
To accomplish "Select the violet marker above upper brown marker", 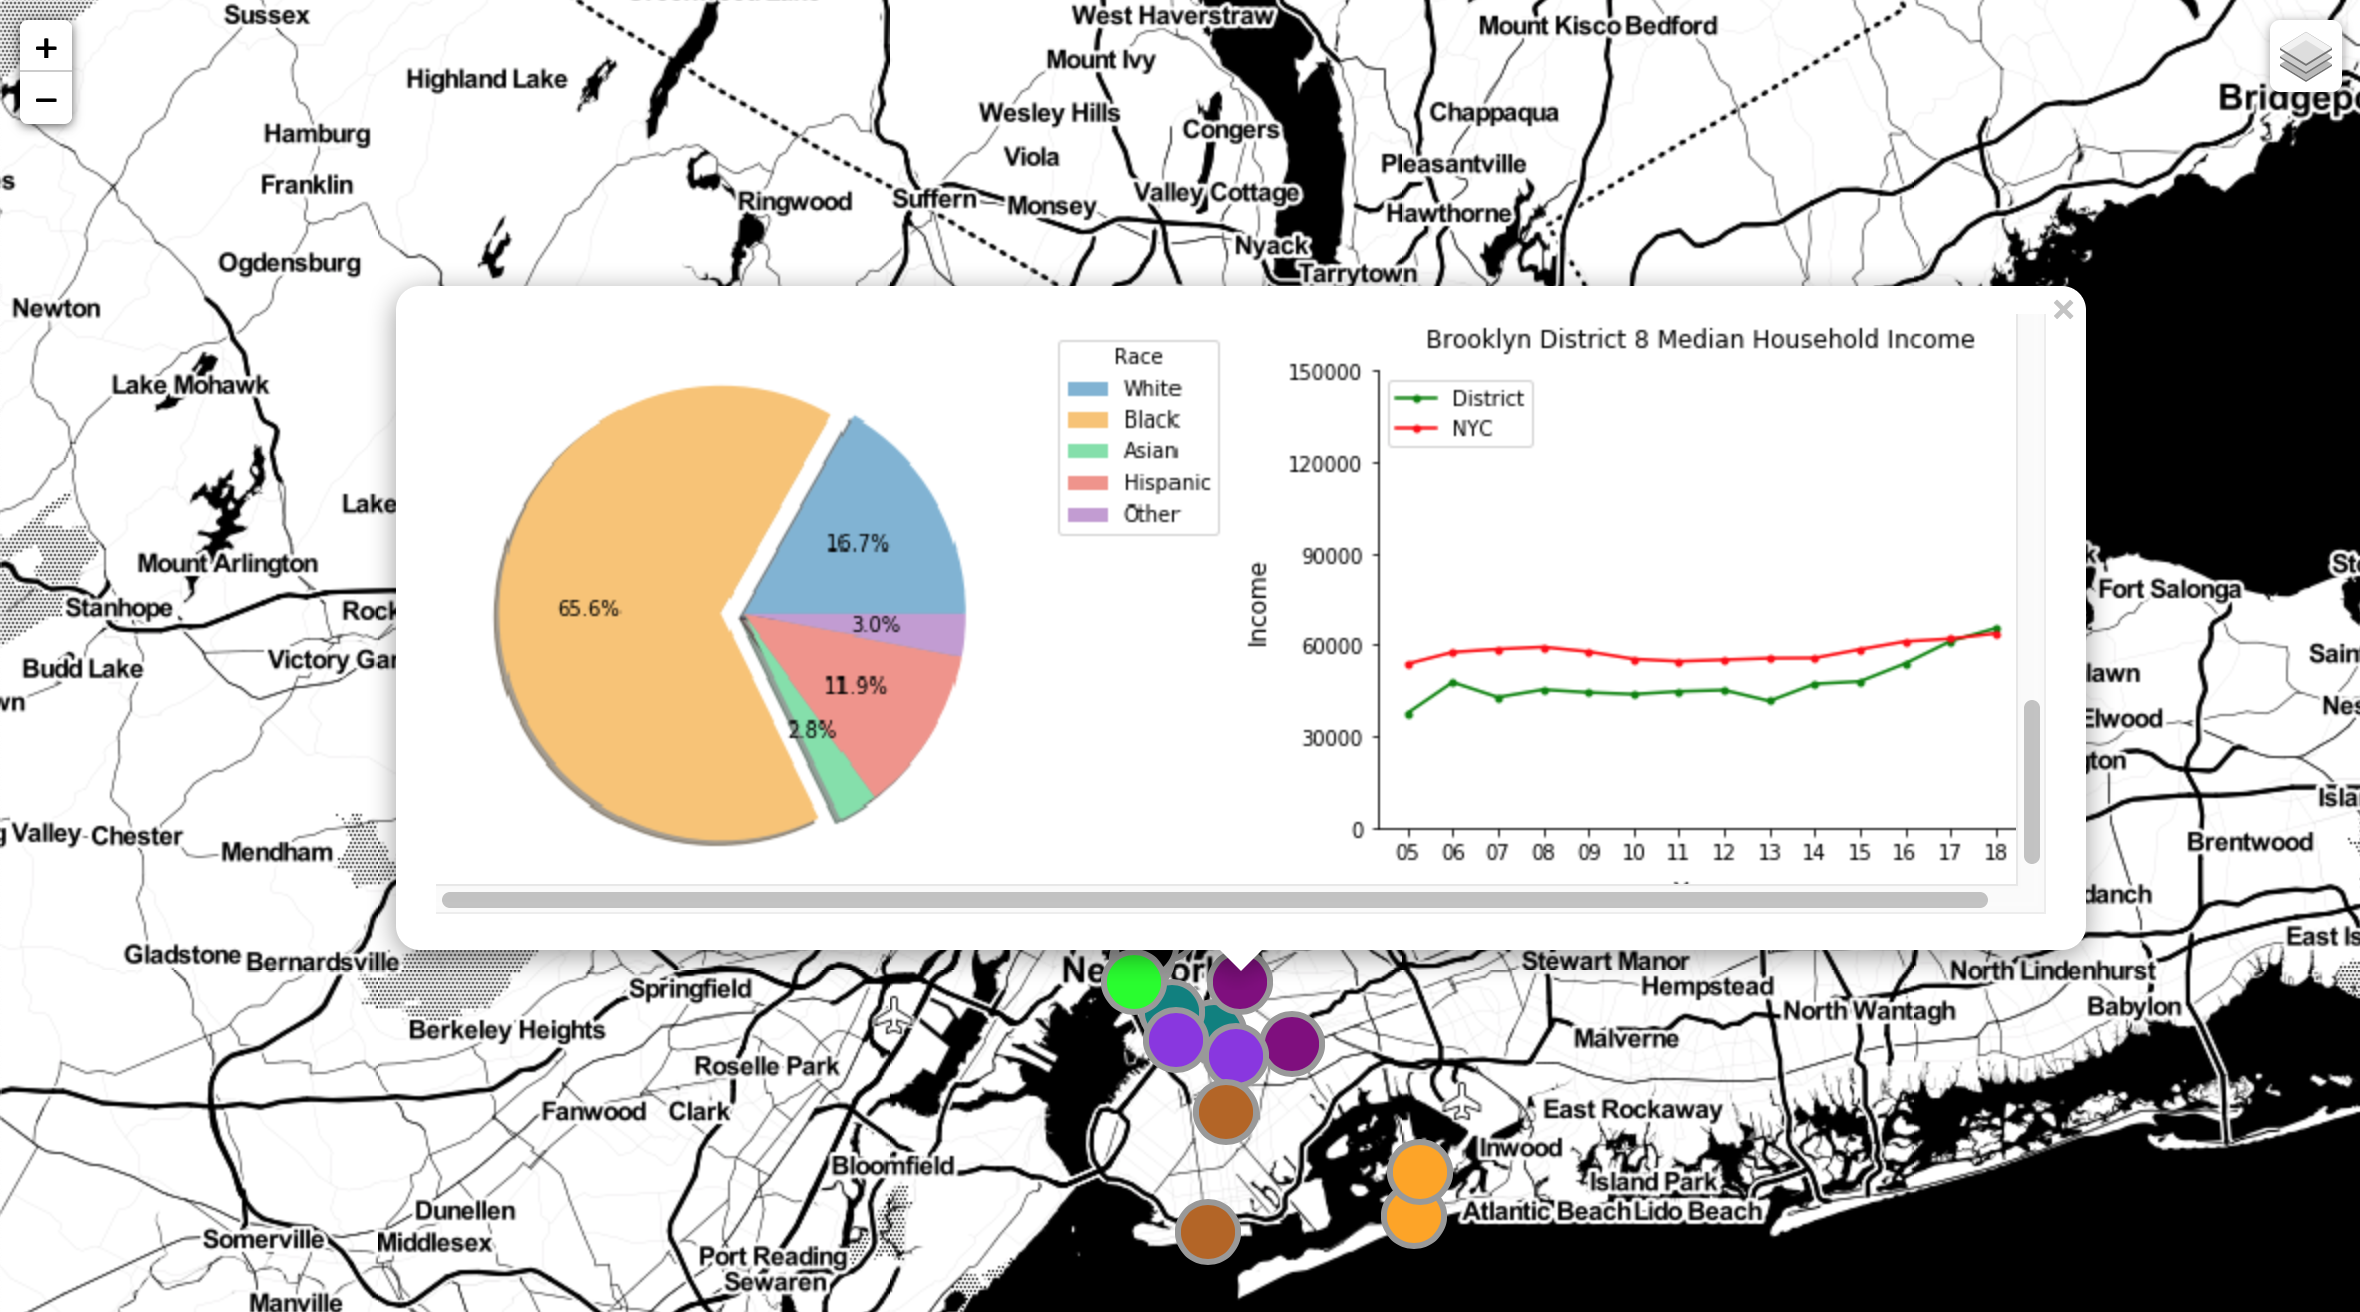I will 1236,1054.
